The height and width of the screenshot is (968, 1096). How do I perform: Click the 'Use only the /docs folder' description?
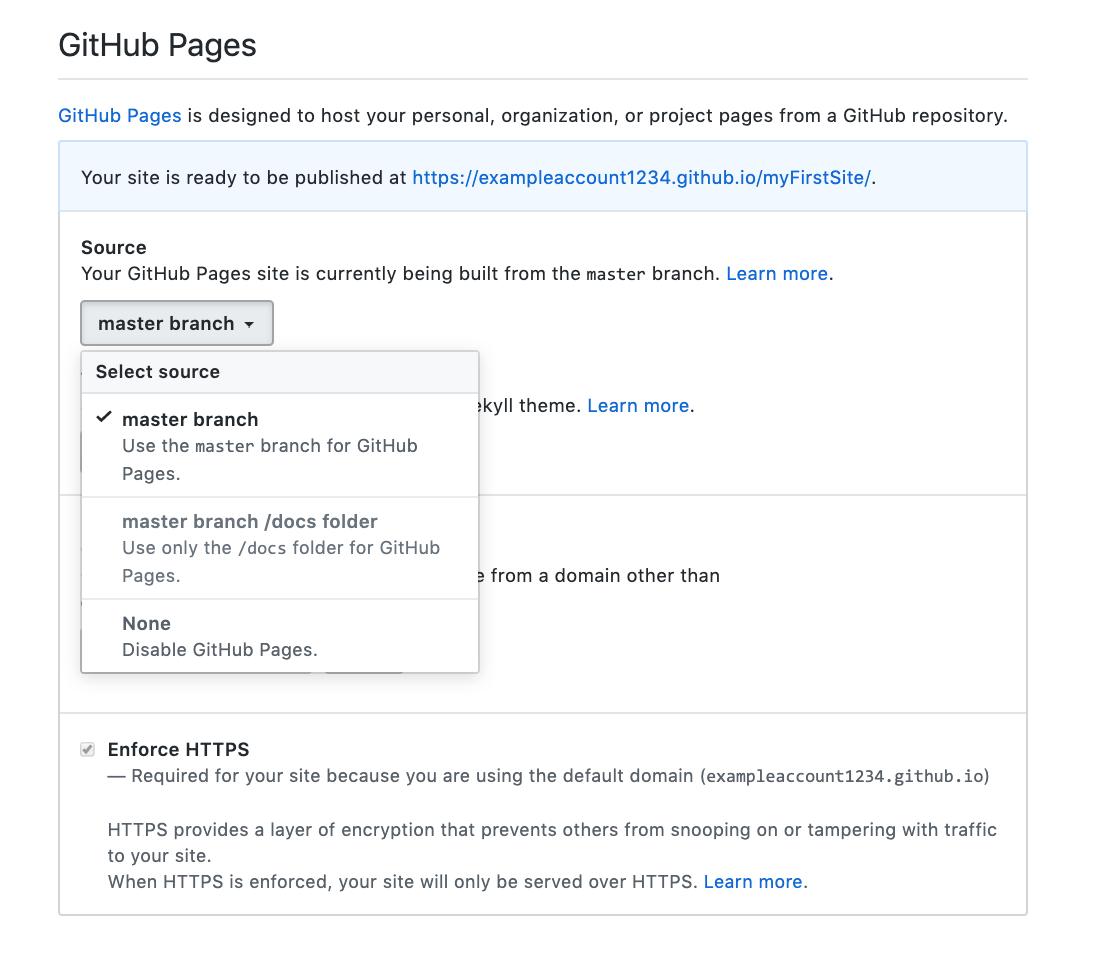281,561
